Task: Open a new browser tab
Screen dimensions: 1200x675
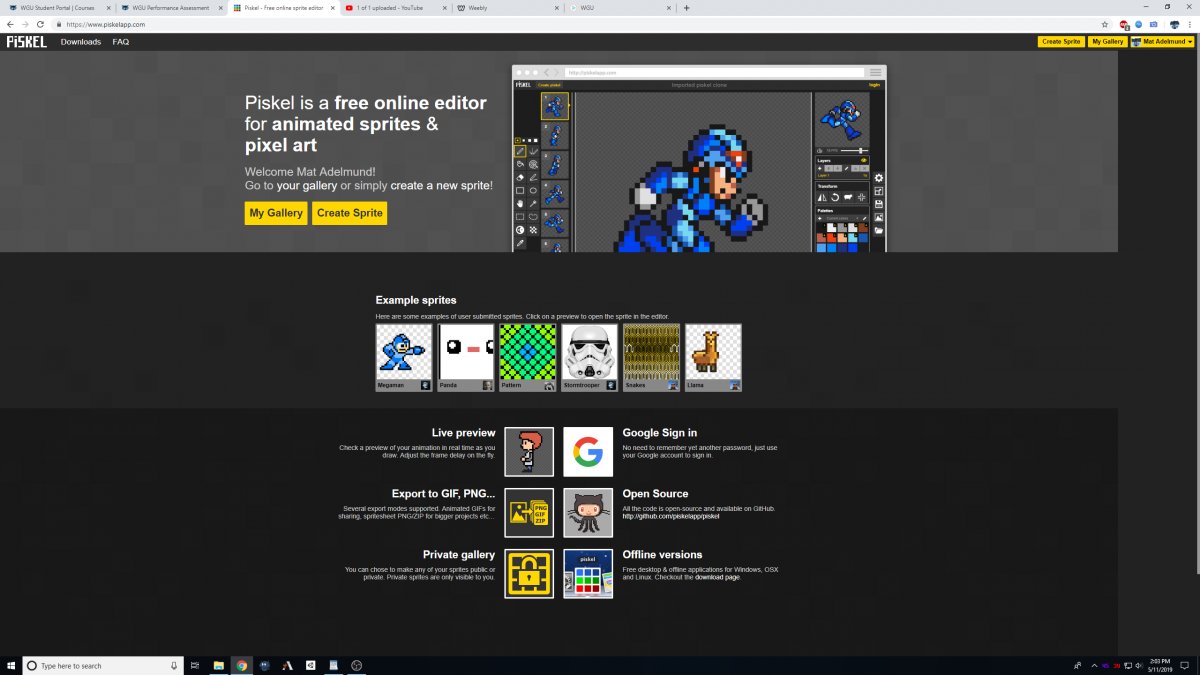Action: (686, 8)
